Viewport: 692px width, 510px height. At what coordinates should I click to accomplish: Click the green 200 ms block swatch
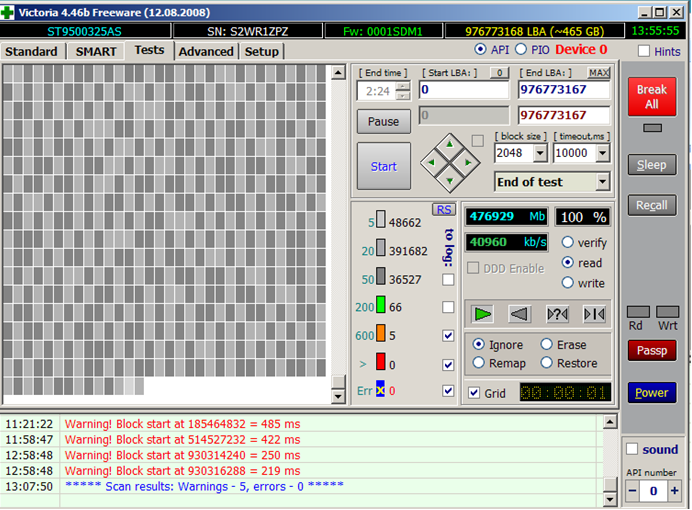point(380,305)
